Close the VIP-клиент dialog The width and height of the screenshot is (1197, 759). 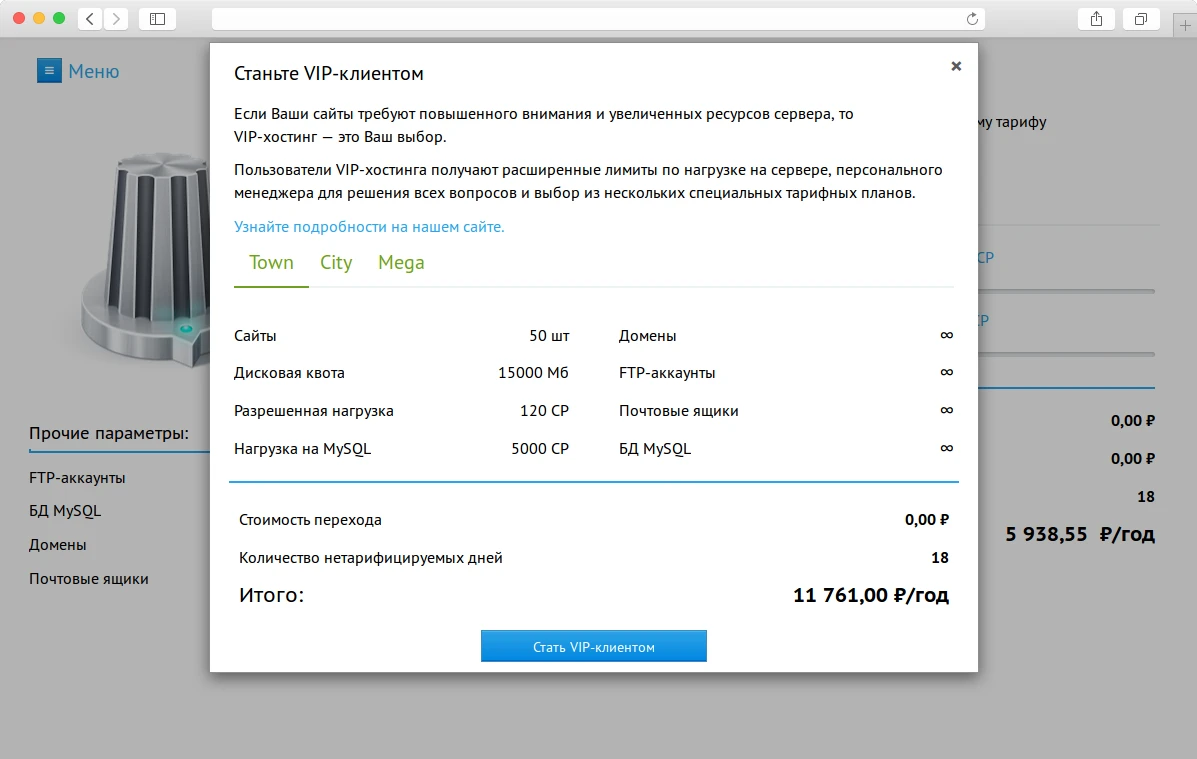click(956, 65)
